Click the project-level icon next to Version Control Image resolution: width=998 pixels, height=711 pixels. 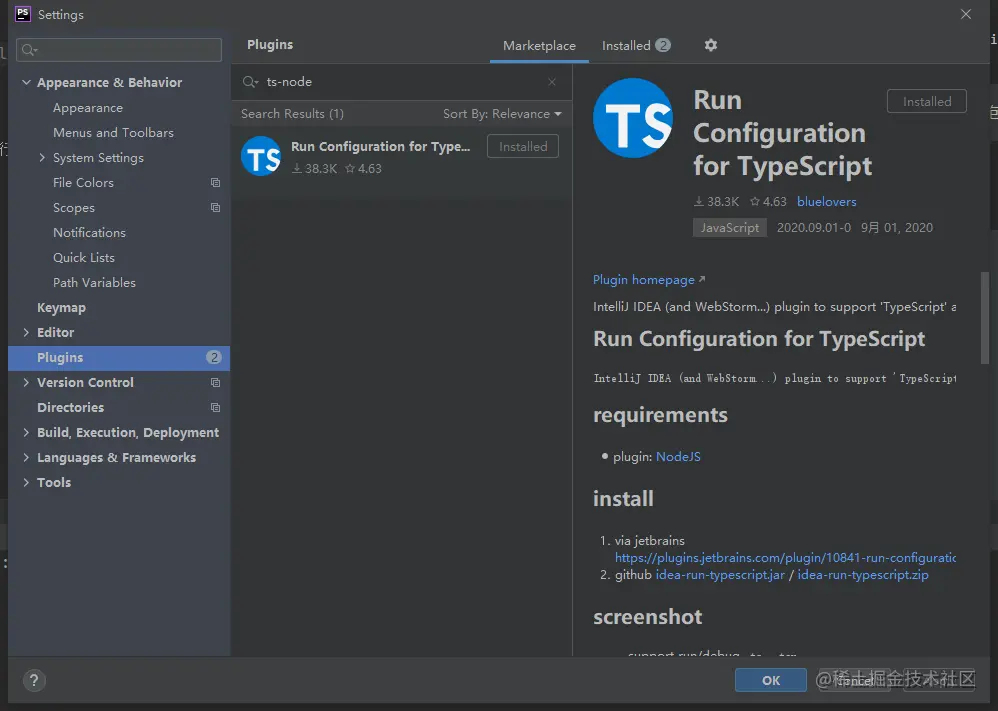(x=215, y=383)
